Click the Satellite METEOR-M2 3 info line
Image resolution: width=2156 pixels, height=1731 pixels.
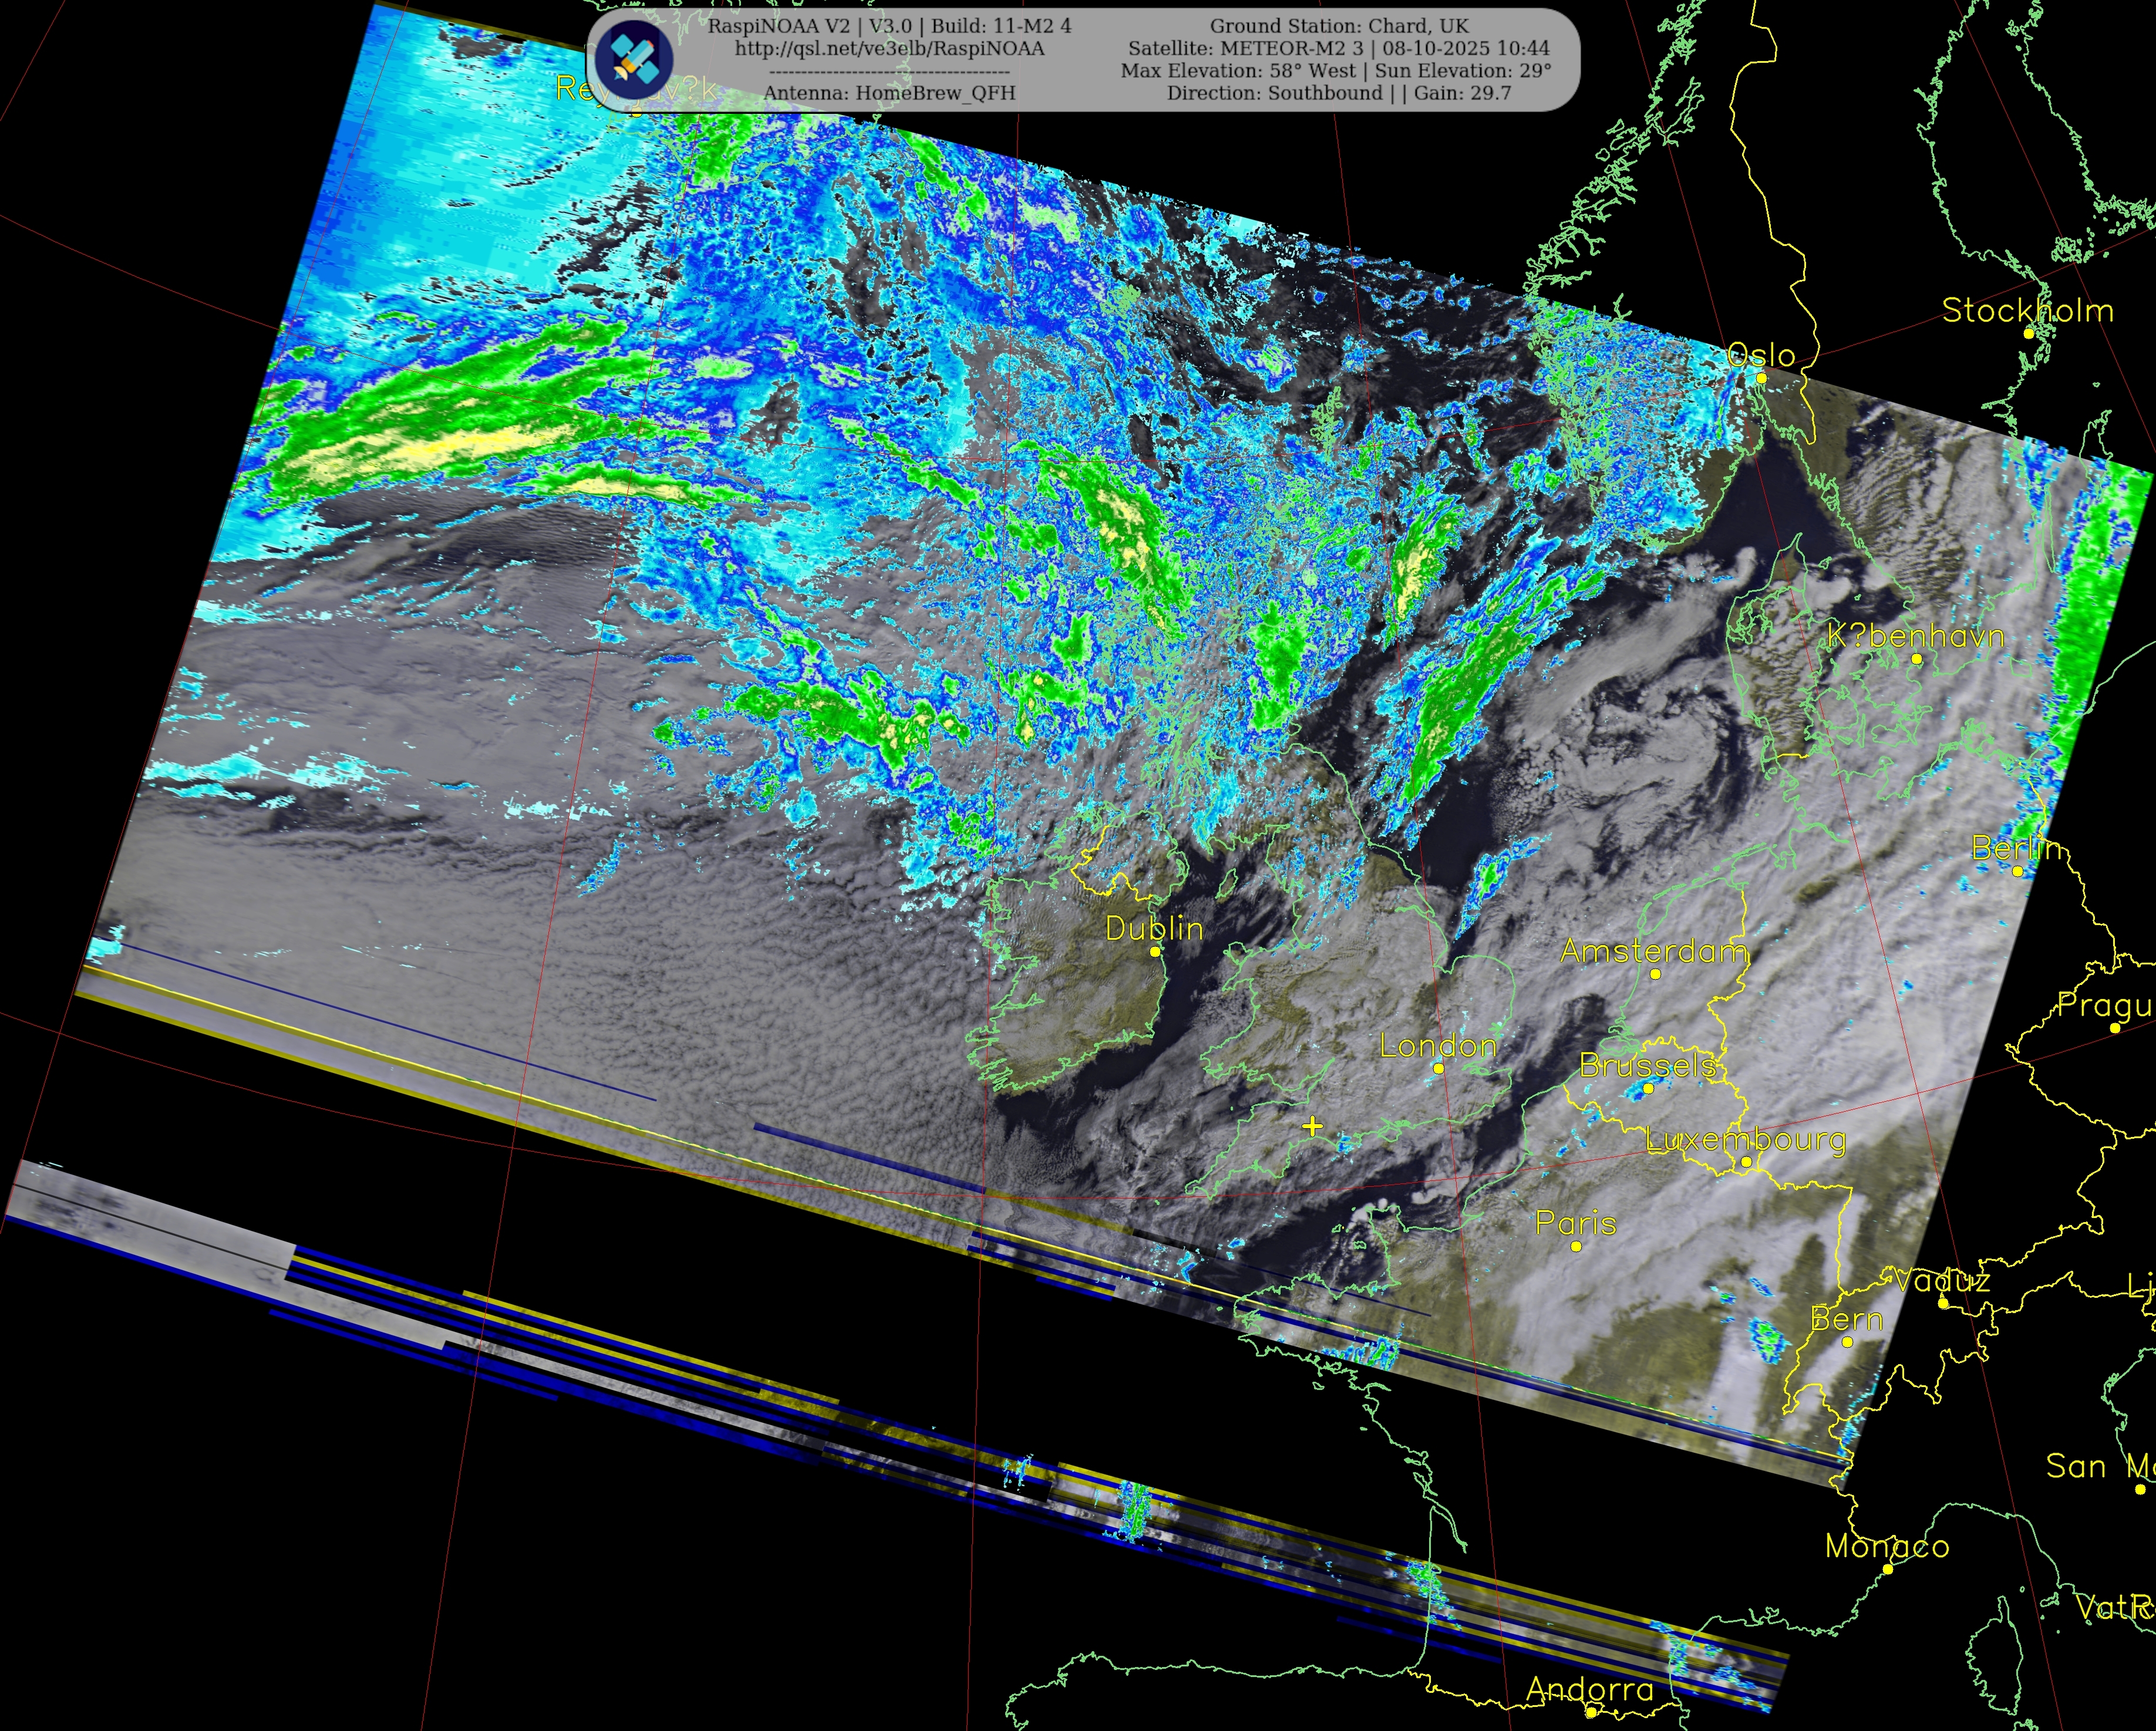tap(1338, 48)
